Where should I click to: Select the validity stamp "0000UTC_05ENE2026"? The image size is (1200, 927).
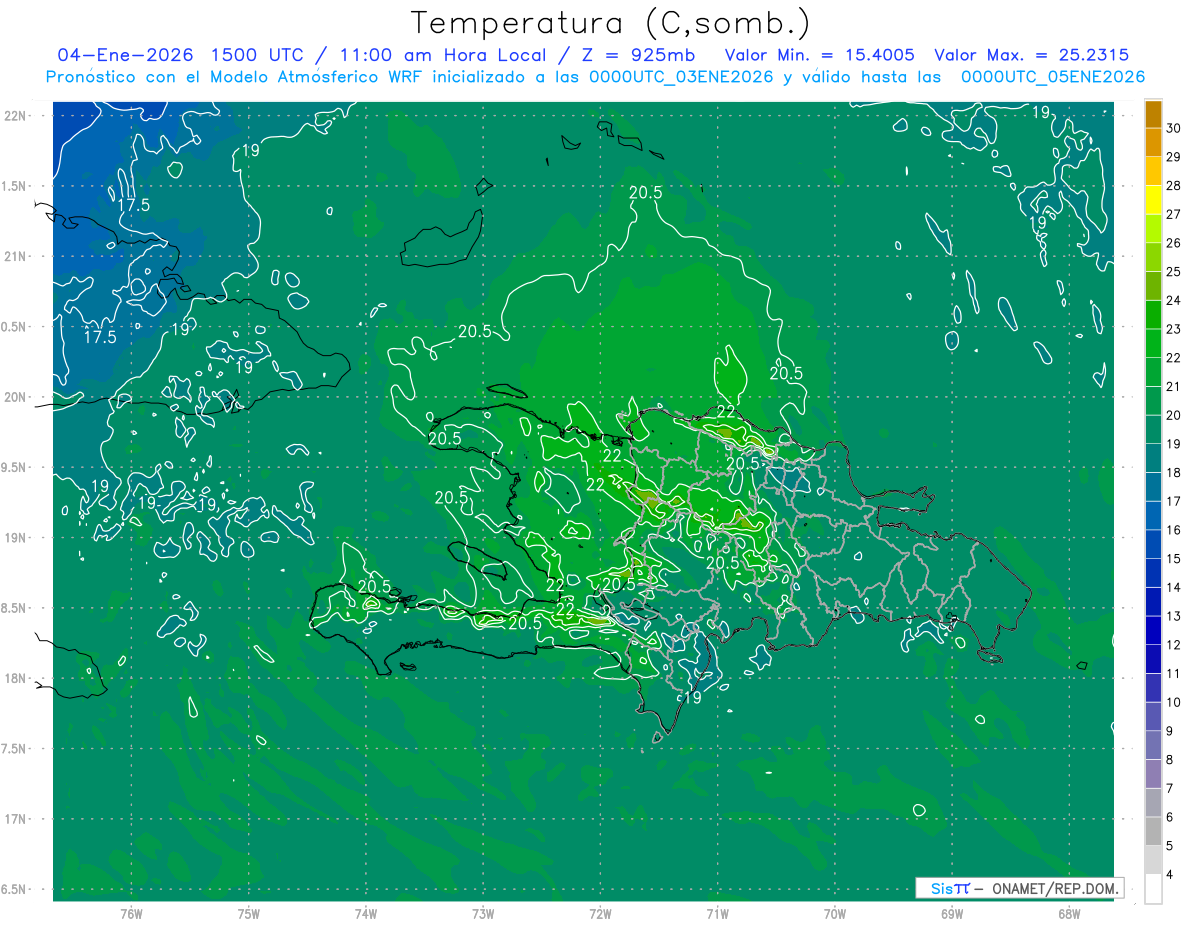coord(1053,77)
